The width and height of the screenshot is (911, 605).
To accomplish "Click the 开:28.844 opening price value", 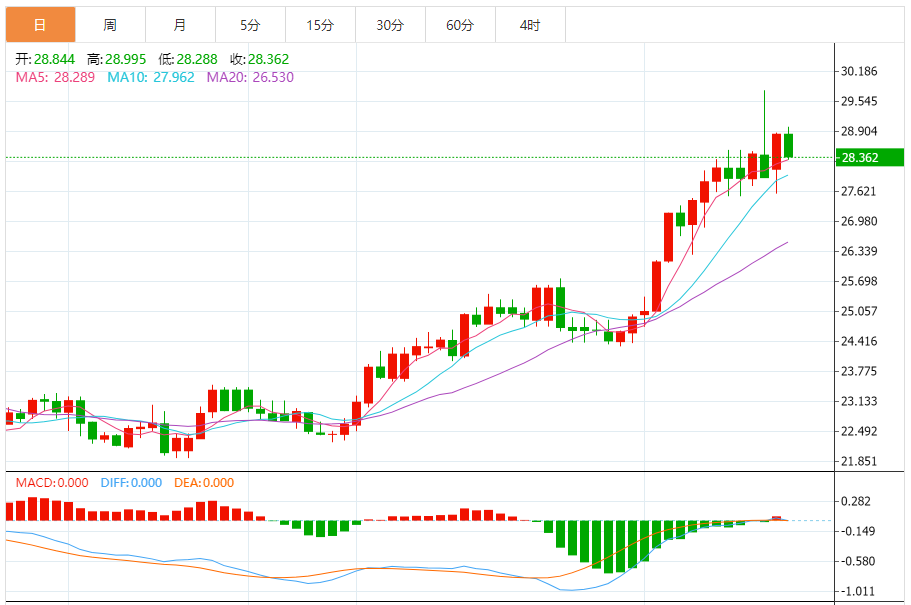I will click(x=45, y=59).
